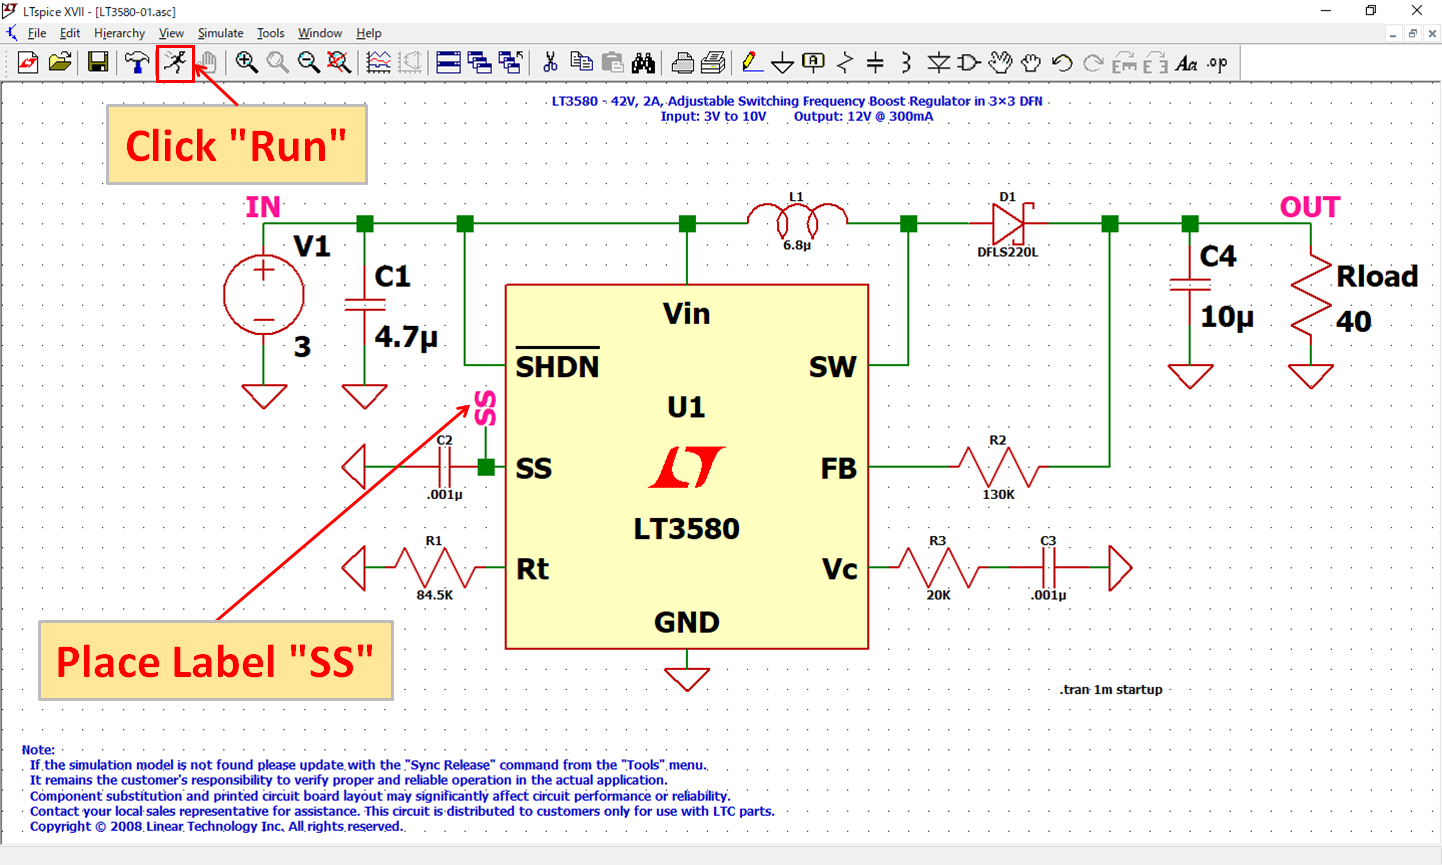Select the Inductor tool
The width and height of the screenshot is (1442, 865).
(906, 63)
